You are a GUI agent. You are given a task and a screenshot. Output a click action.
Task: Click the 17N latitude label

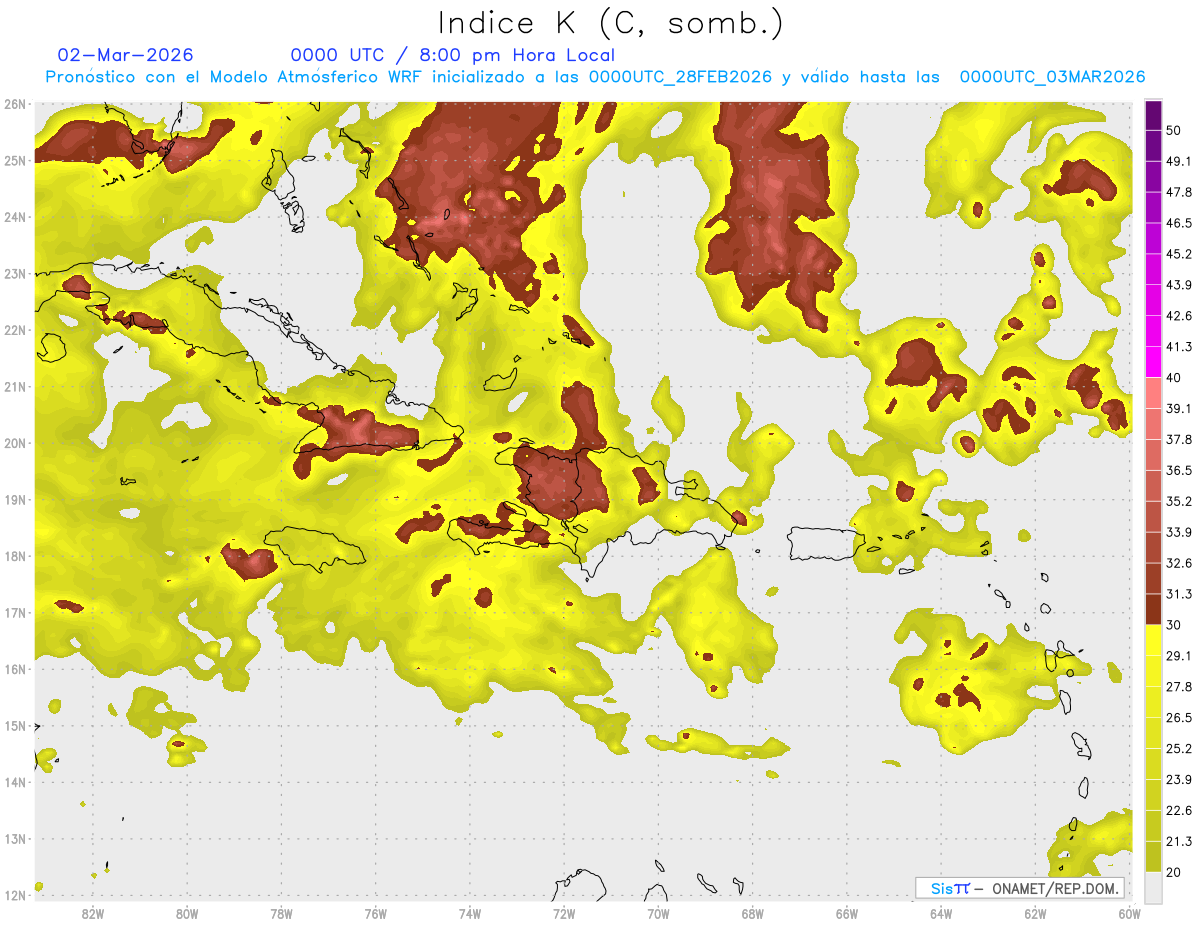pyautogui.click(x=15, y=613)
